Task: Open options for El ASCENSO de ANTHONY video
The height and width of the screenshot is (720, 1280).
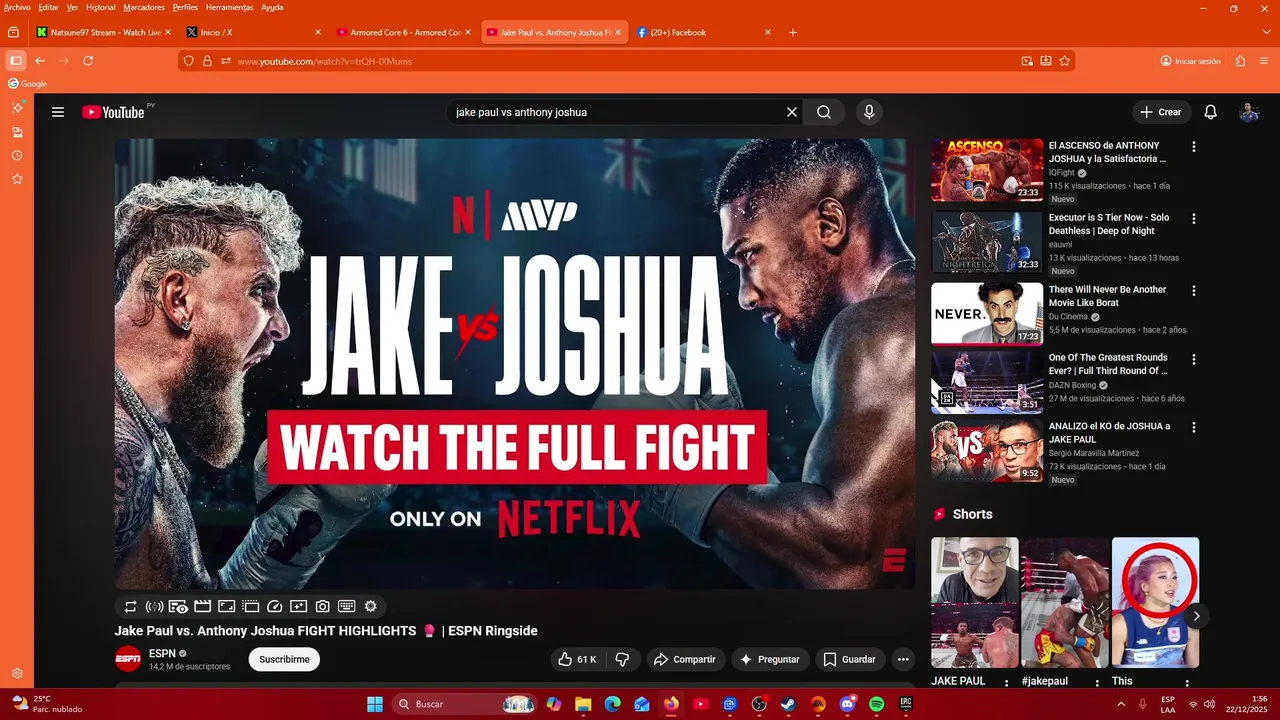Action: 1193,147
